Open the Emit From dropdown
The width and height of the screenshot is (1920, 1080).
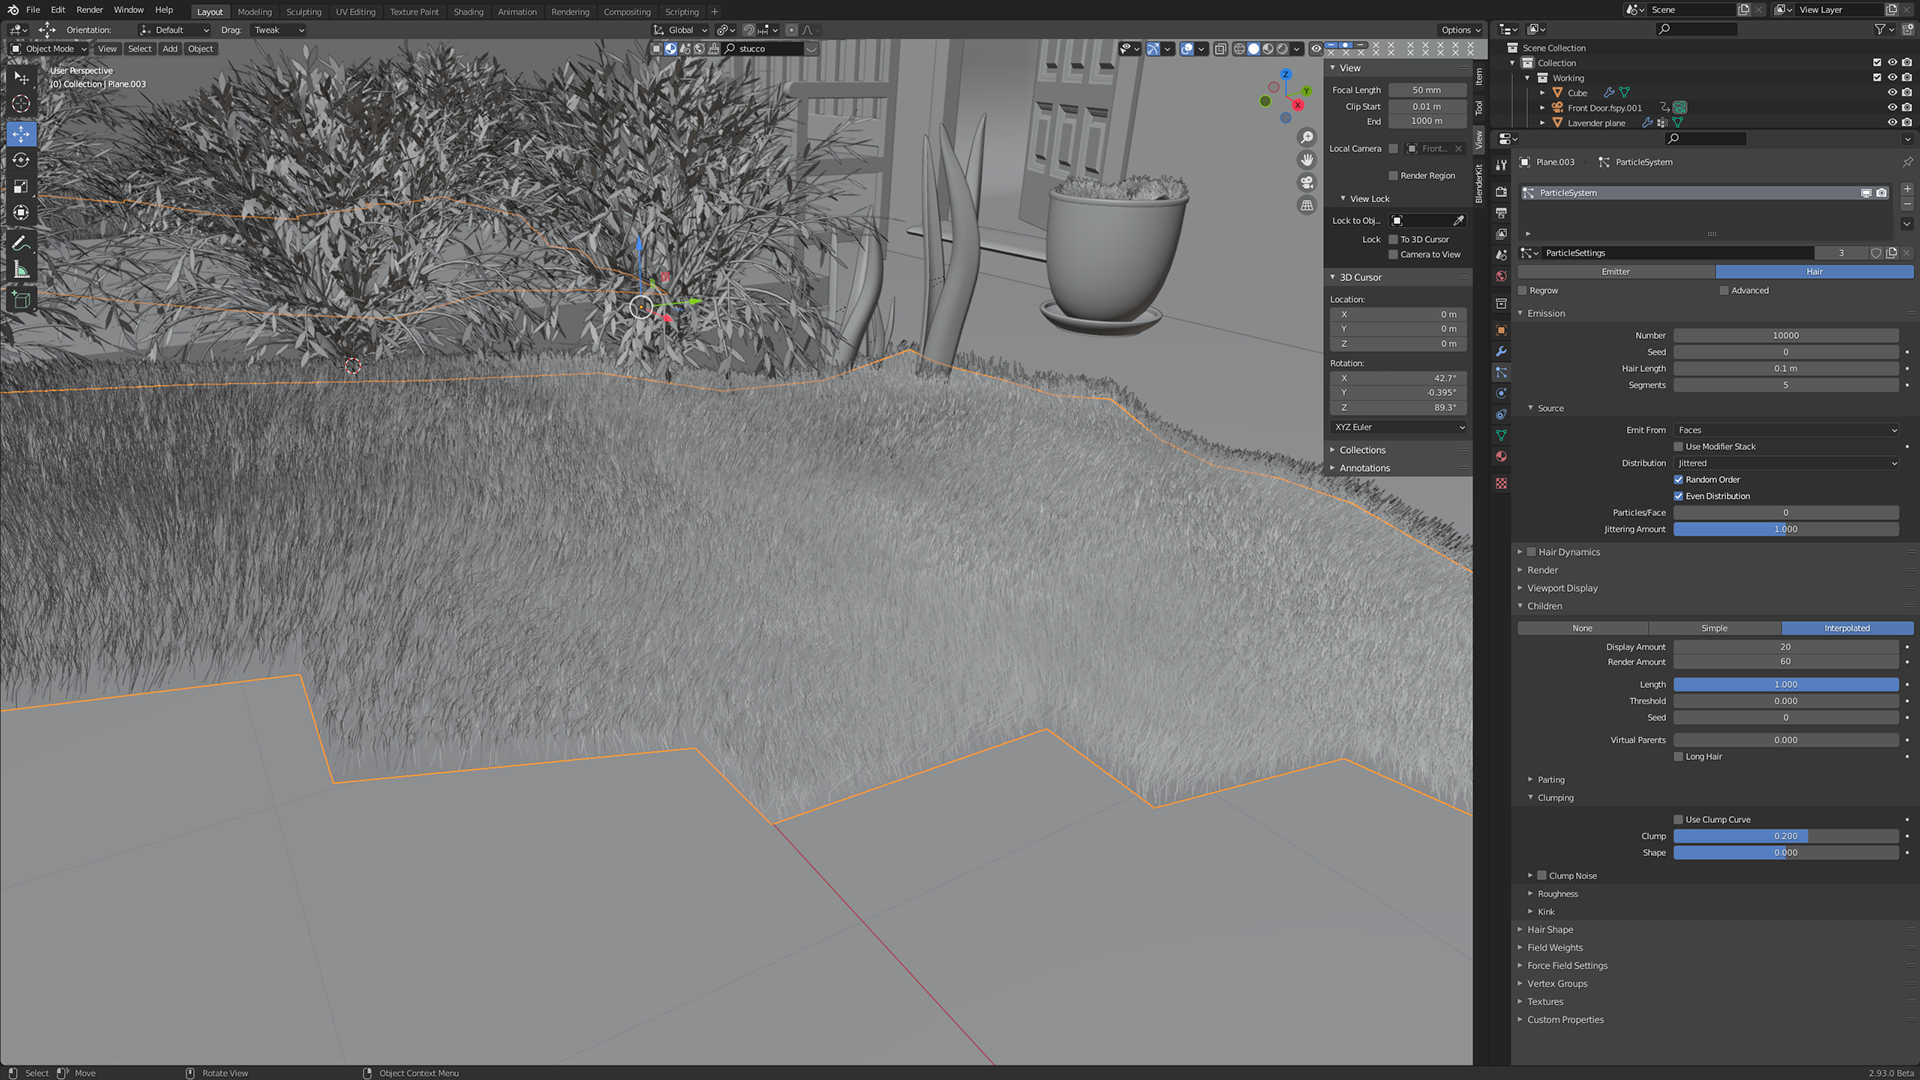coord(1786,430)
